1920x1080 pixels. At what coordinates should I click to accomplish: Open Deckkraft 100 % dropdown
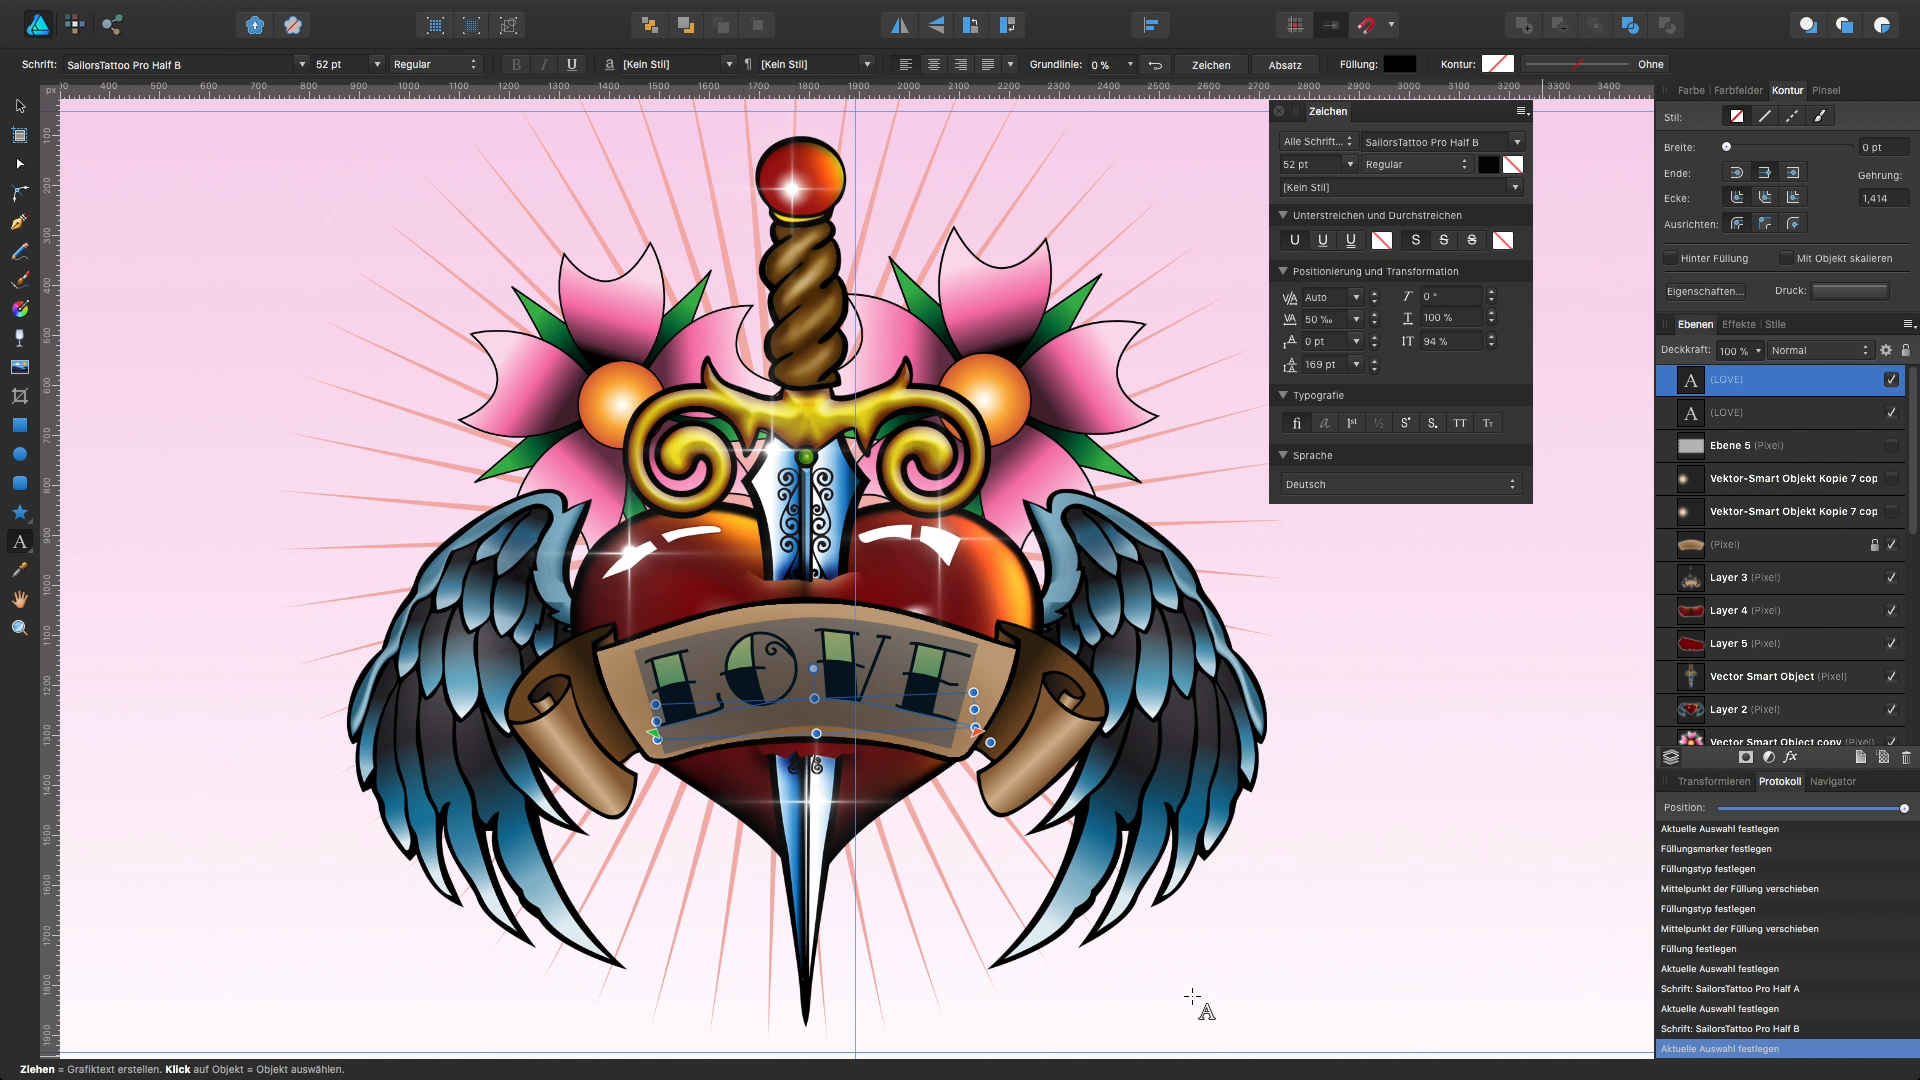[1758, 350]
